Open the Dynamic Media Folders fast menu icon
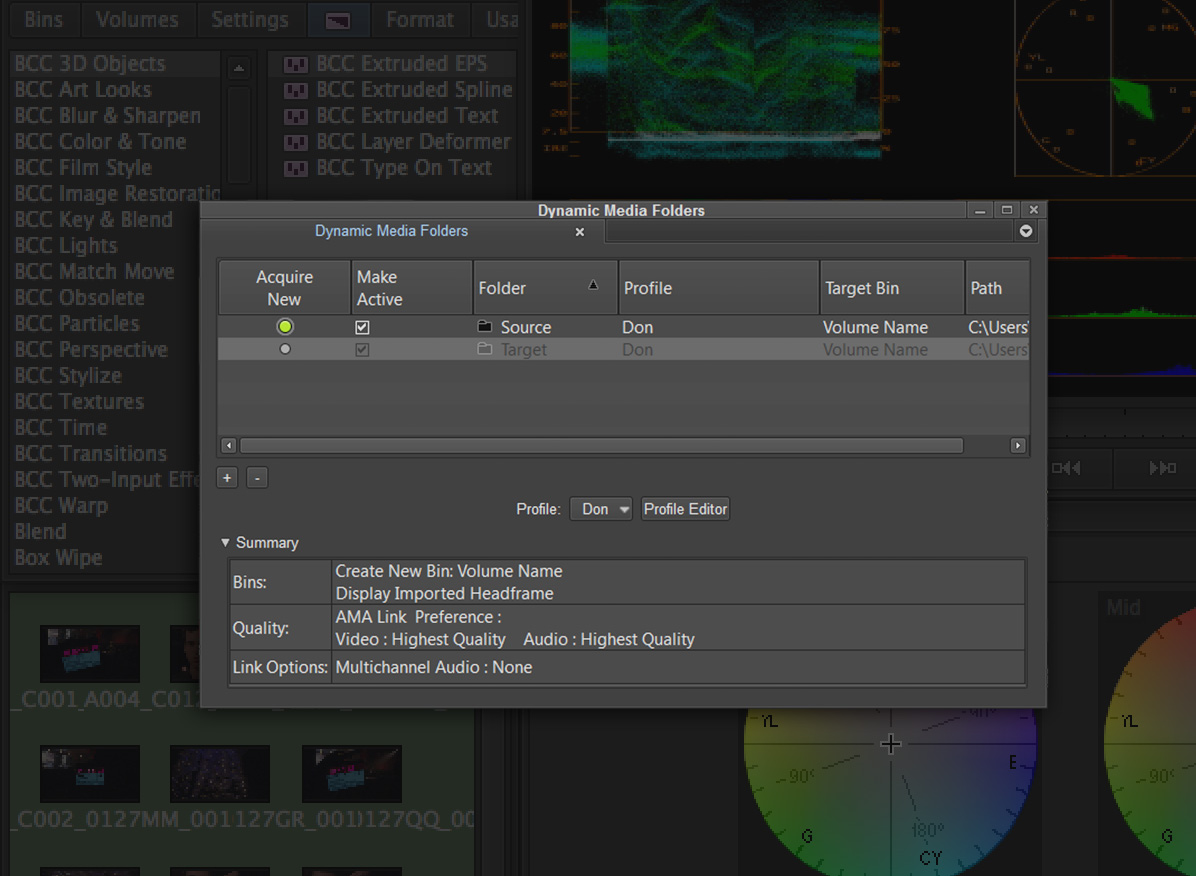The image size is (1196, 876). 1026,231
